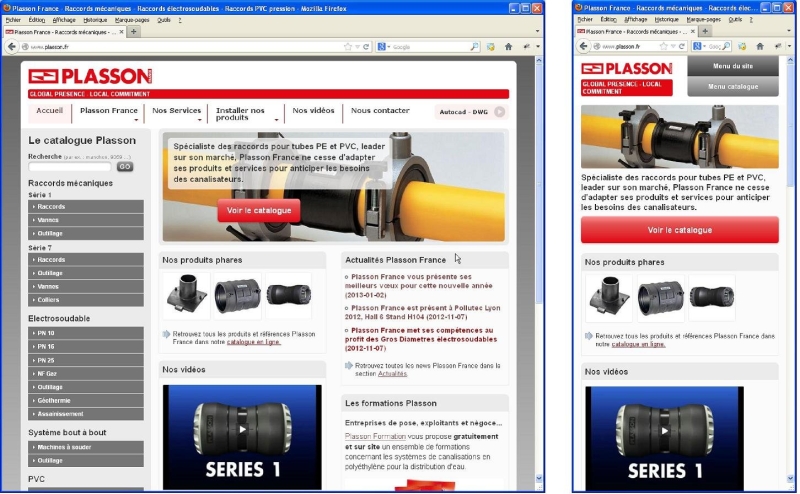Open Gros Diametres électrosoudables news item
800x494 pixels.
pos(421,339)
